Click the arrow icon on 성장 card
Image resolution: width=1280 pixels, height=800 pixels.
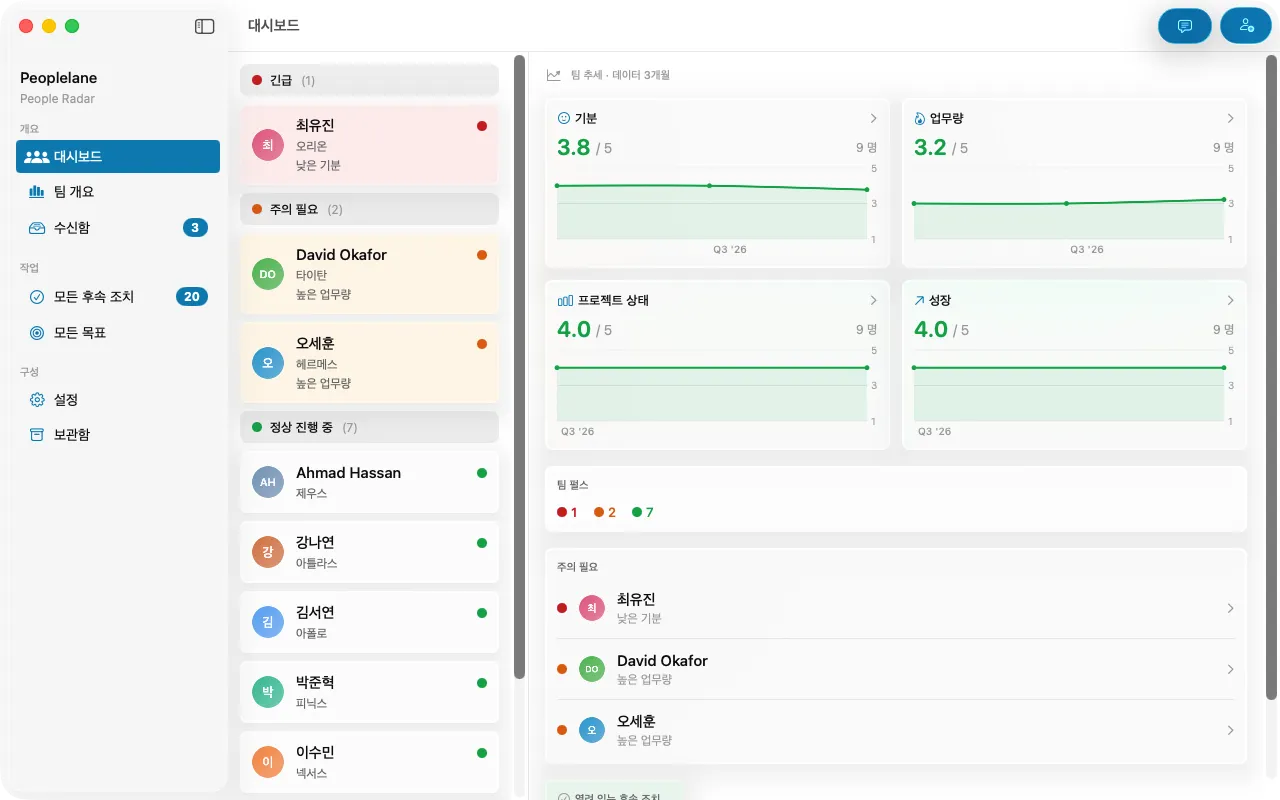(920, 300)
